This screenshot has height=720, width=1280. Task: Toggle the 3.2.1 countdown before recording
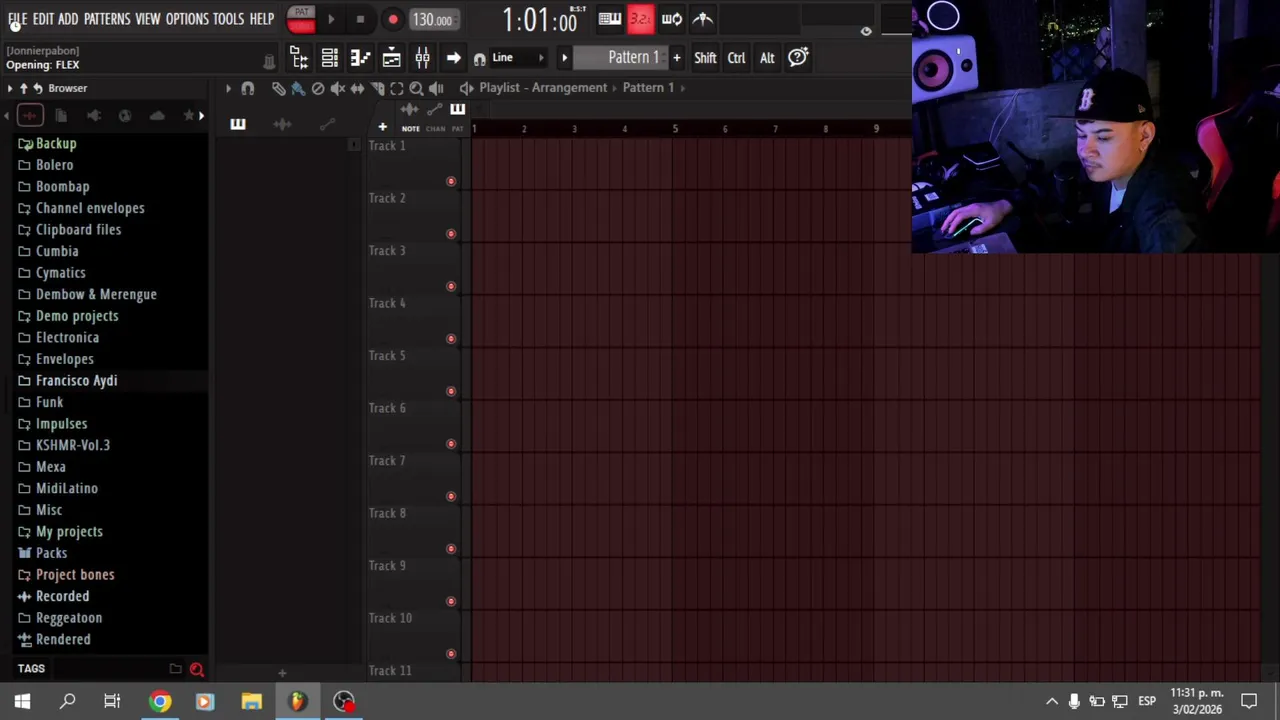[x=640, y=19]
